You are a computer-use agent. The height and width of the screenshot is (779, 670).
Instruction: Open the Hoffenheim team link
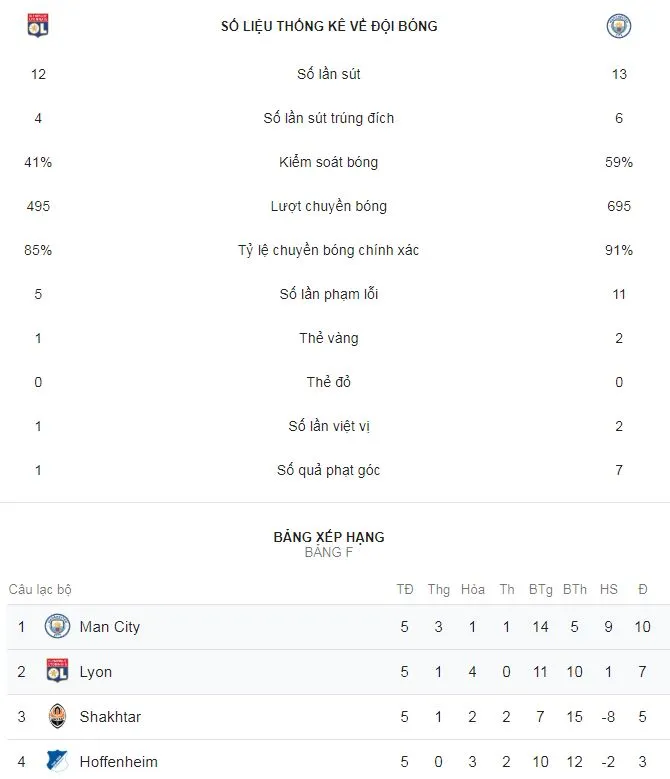coord(118,762)
